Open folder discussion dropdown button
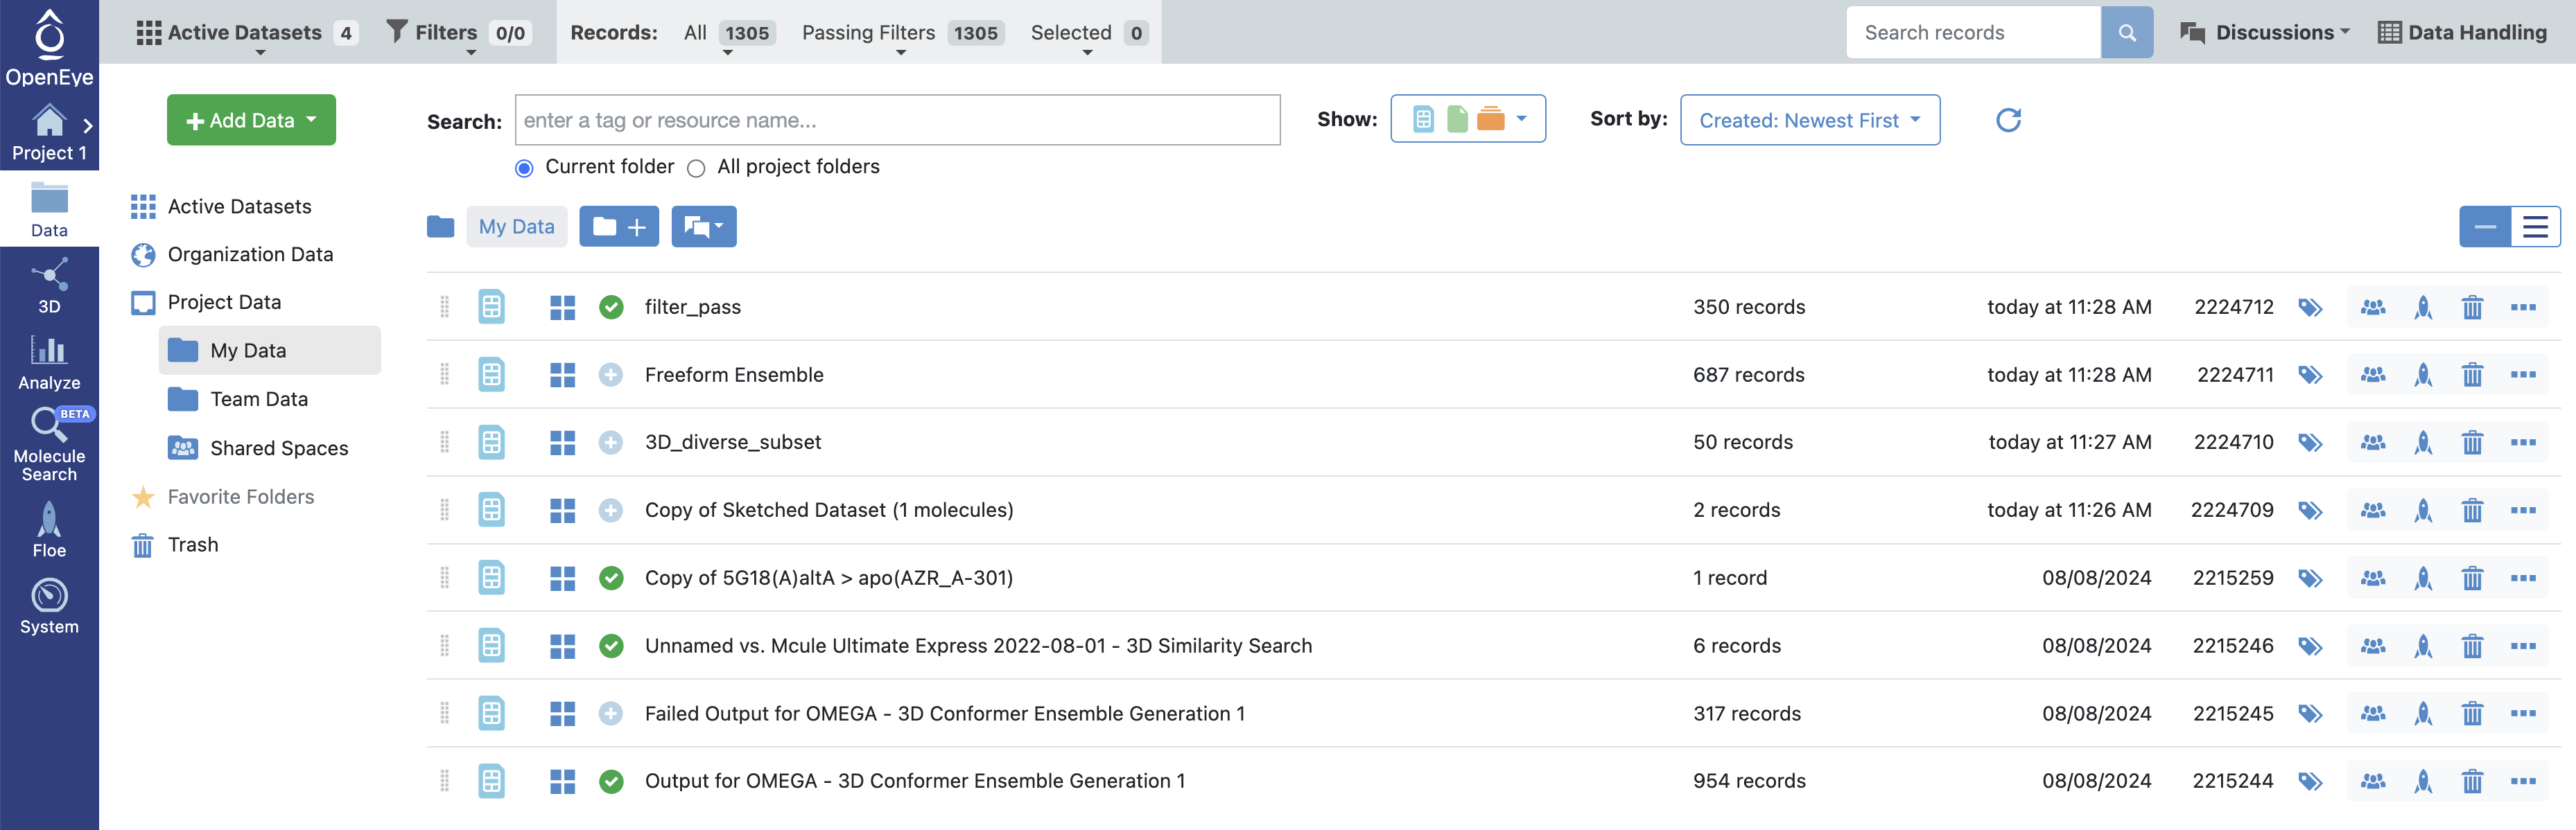 [704, 227]
